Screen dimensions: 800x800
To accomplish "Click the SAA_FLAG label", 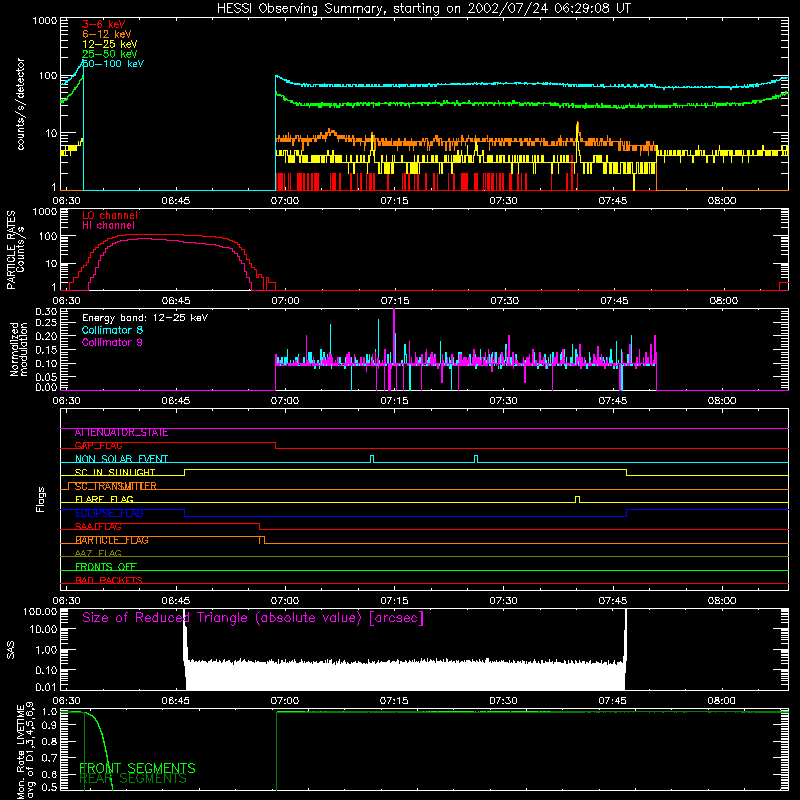I will click(98, 527).
